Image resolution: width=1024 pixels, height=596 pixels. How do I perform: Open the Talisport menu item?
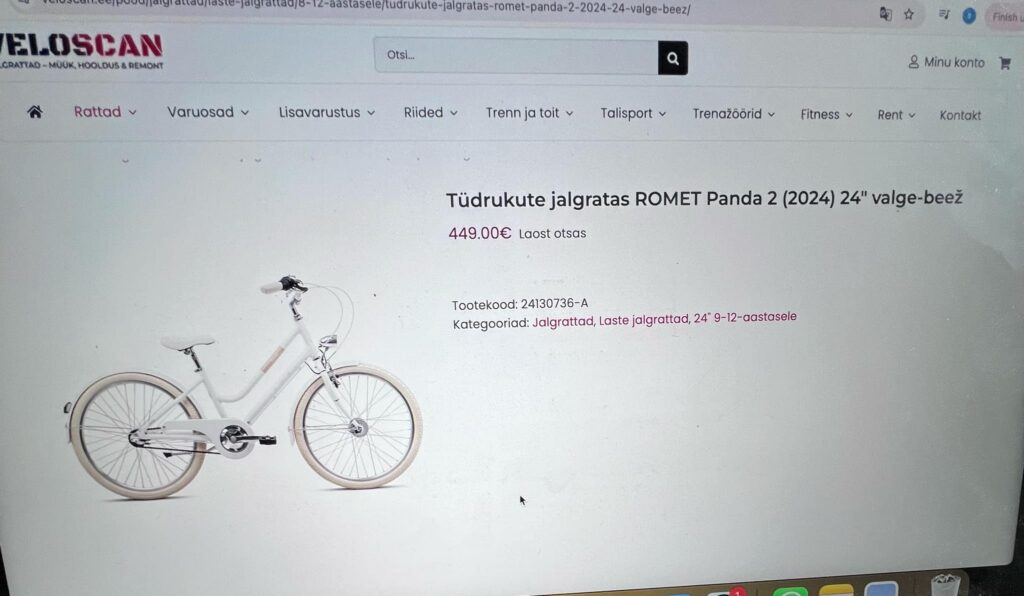click(x=633, y=114)
